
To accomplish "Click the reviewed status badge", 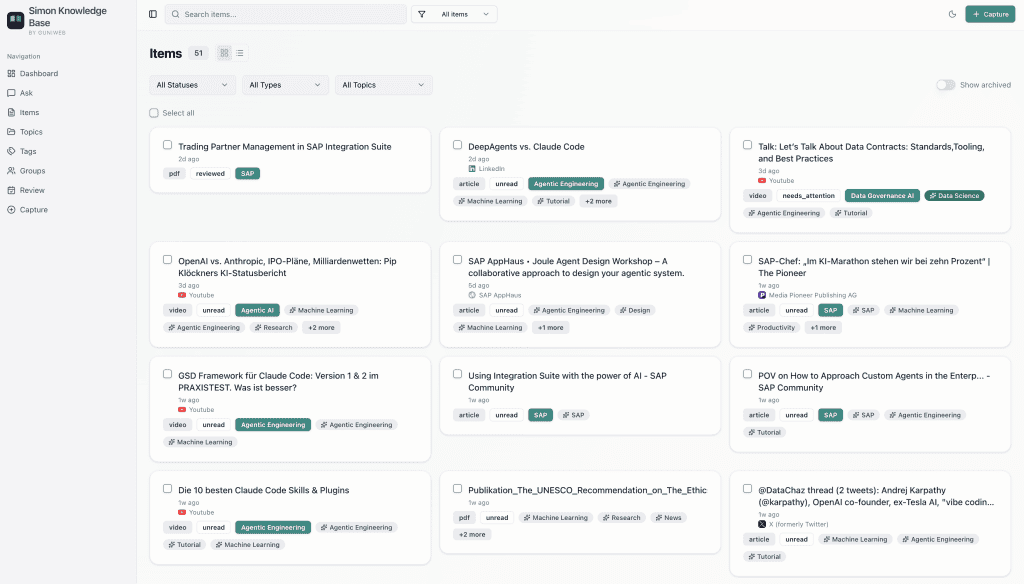I will (x=210, y=174).
